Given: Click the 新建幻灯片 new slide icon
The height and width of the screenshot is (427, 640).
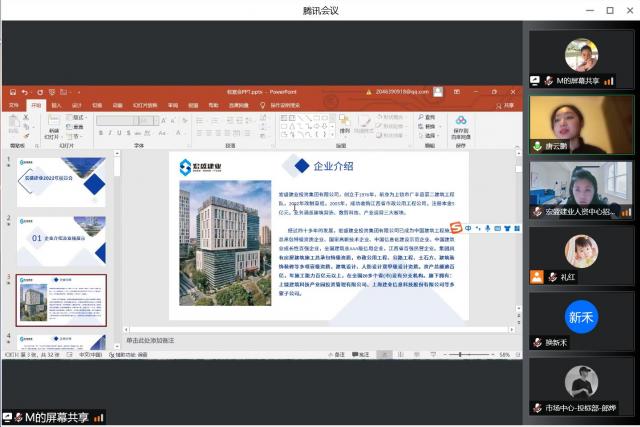Looking at the screenshot, I should click(x=53, y=123).
